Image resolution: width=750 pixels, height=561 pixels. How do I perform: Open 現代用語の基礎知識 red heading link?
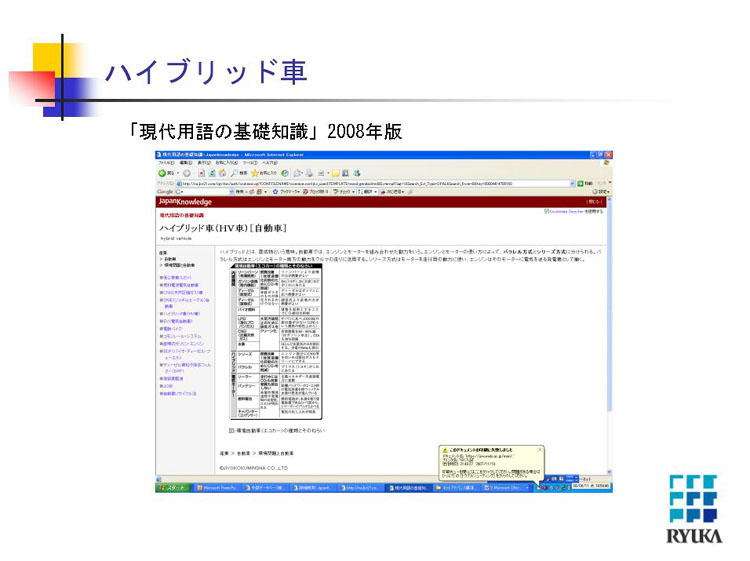182,215
